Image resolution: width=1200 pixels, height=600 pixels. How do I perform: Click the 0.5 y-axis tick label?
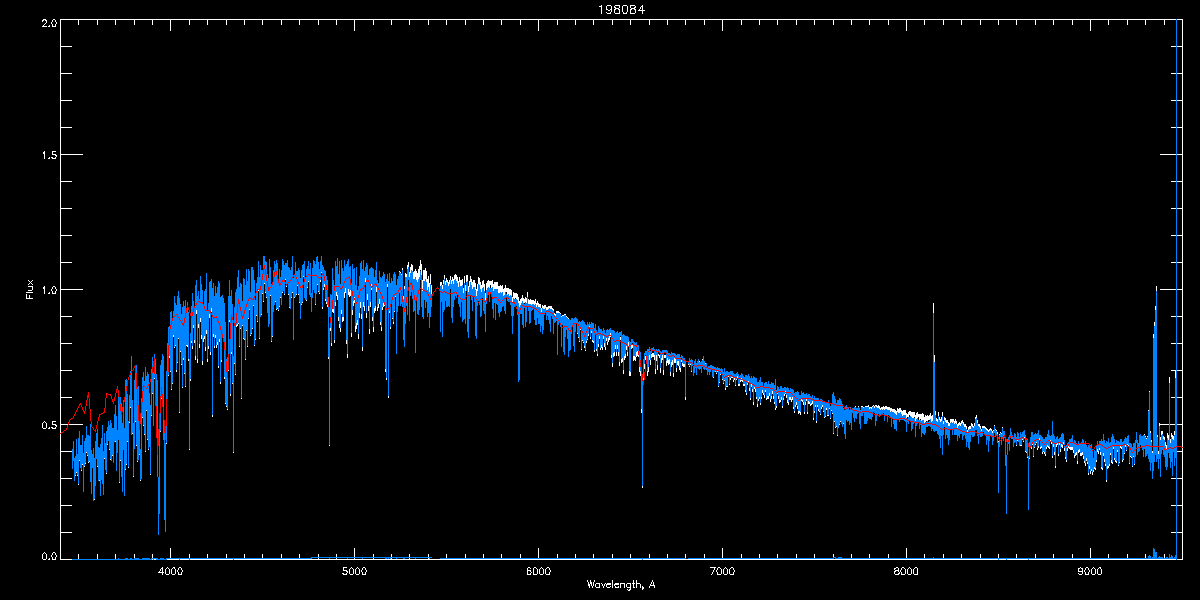click(x=47, y=424)
